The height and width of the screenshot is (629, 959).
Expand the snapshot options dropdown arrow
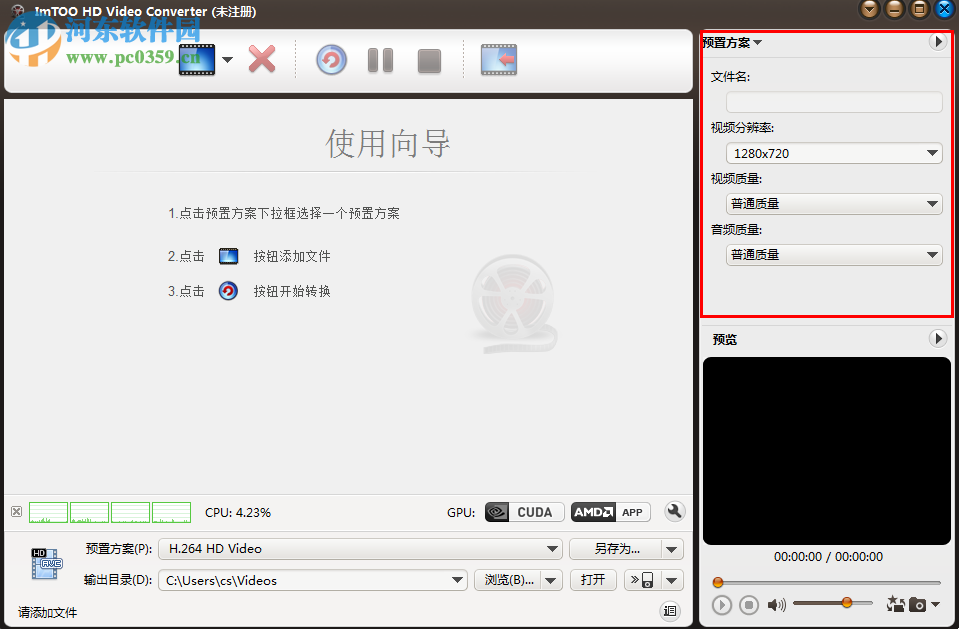click(937, 604)
